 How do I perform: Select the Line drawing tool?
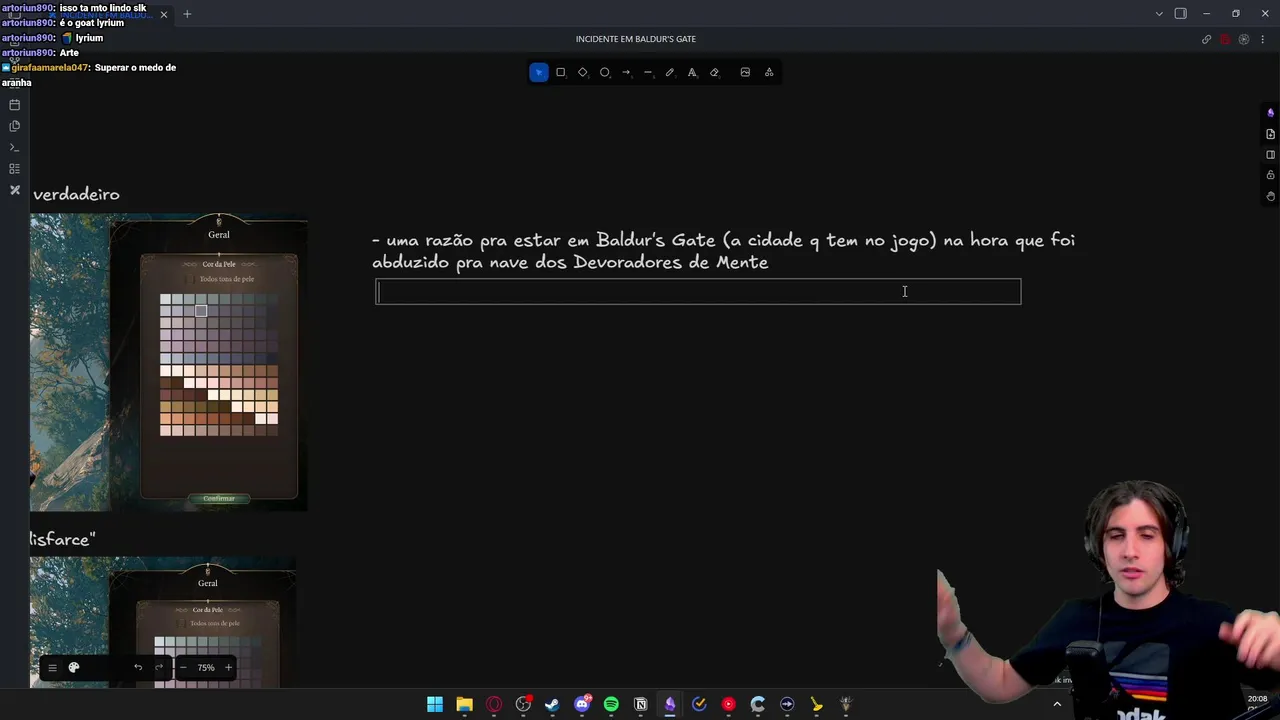(x=648, y=72)
